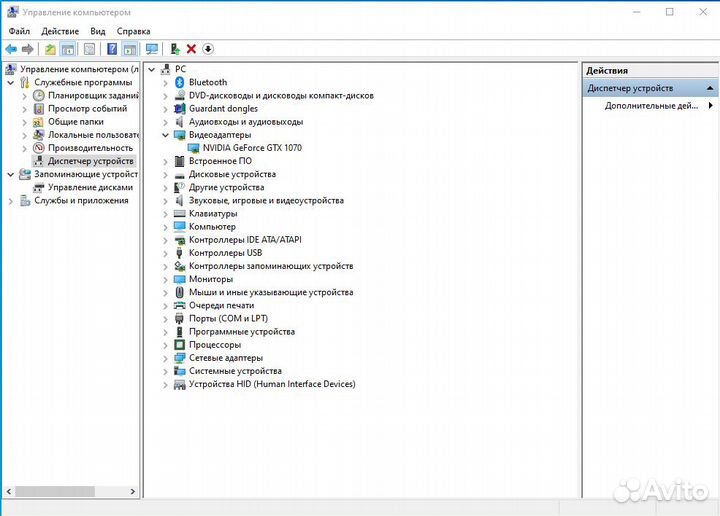Click the Help question-mark toolbar icon
Image resolution: width=720 pixels, height=516 pixels.
point(112,49)
